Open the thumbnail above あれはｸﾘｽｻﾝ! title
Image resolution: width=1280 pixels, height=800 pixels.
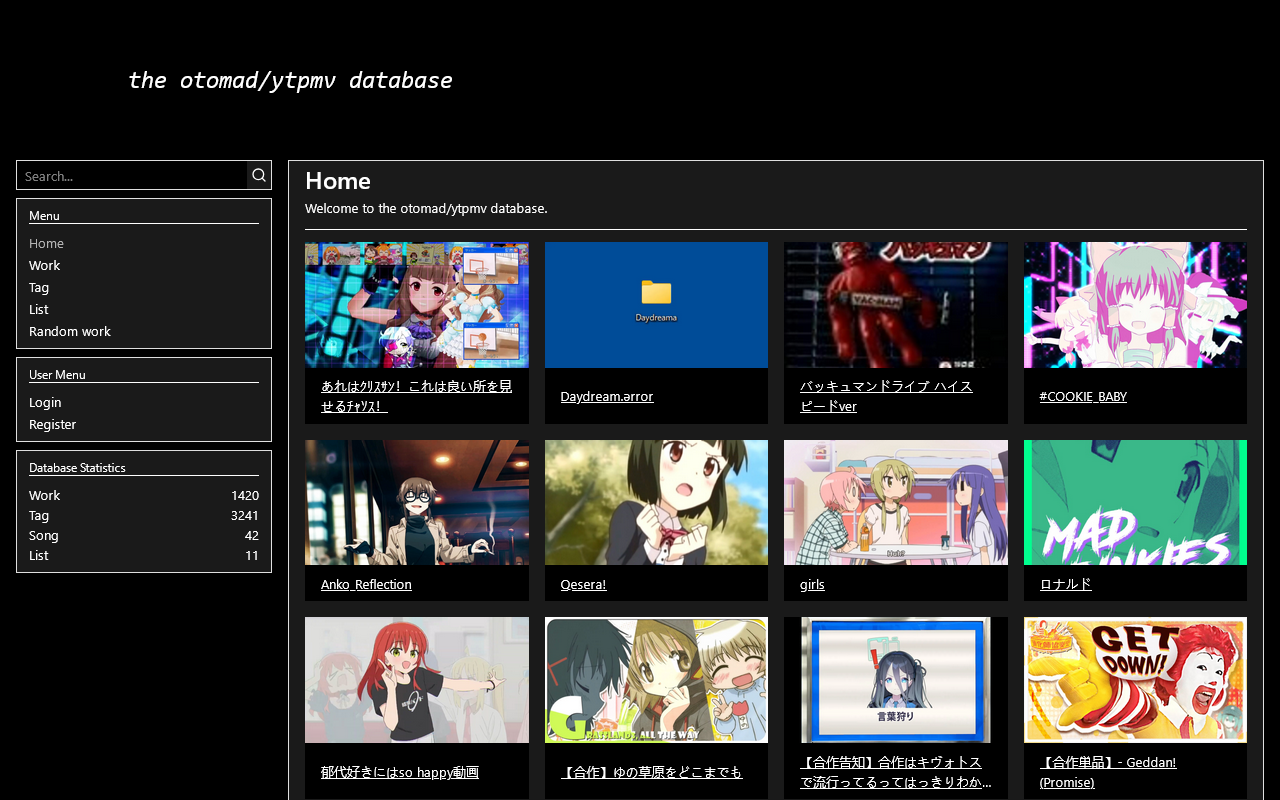pos(417,305)
